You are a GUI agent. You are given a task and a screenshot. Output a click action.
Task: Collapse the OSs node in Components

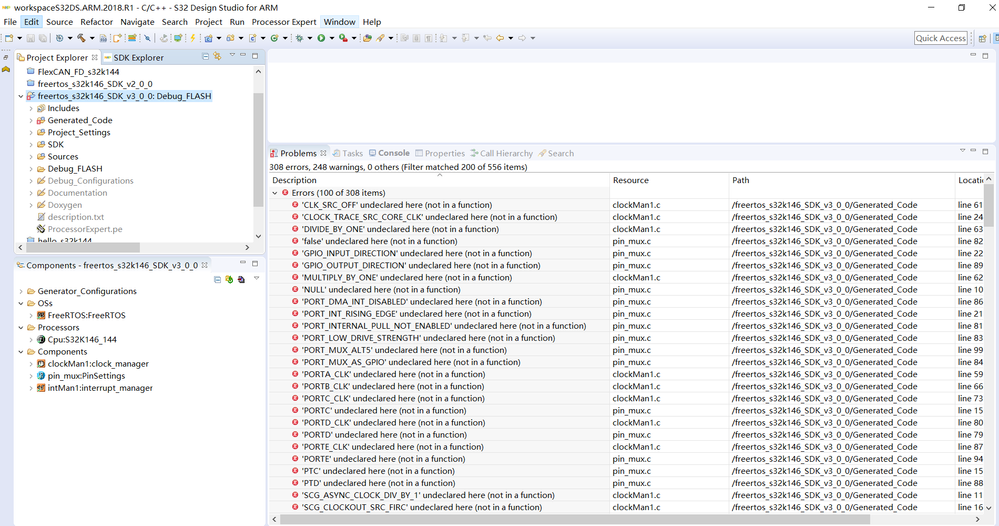(x=20, y=303)
